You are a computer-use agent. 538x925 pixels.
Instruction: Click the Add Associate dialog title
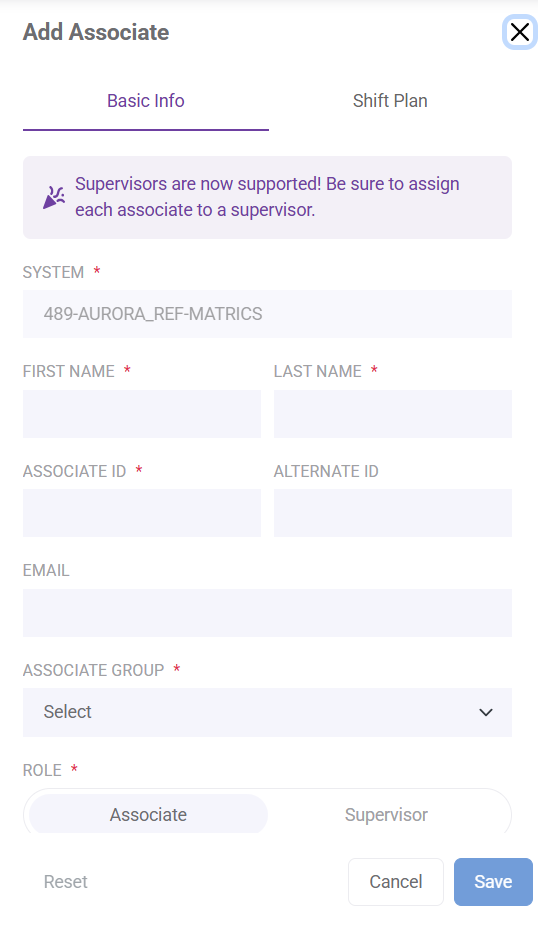[x=96, y=32]
